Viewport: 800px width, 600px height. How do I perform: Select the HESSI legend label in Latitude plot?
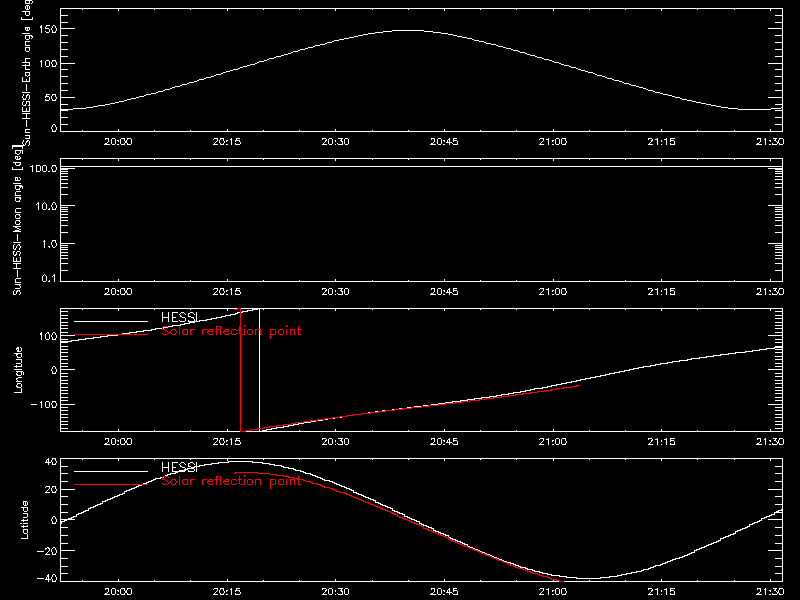point(179,467)
